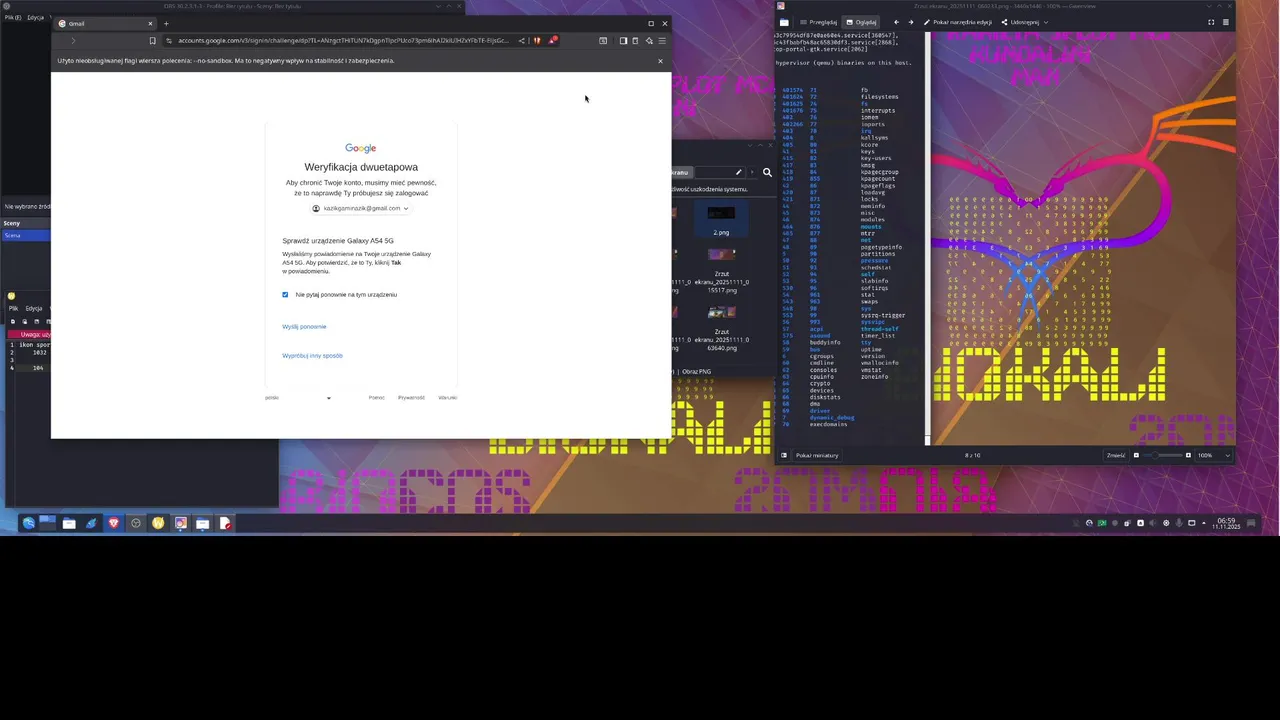Open the Udostępnij dropdown in Gwenview
Image resolution: width=1280 pixels, height=720 pixels.
1025,22
